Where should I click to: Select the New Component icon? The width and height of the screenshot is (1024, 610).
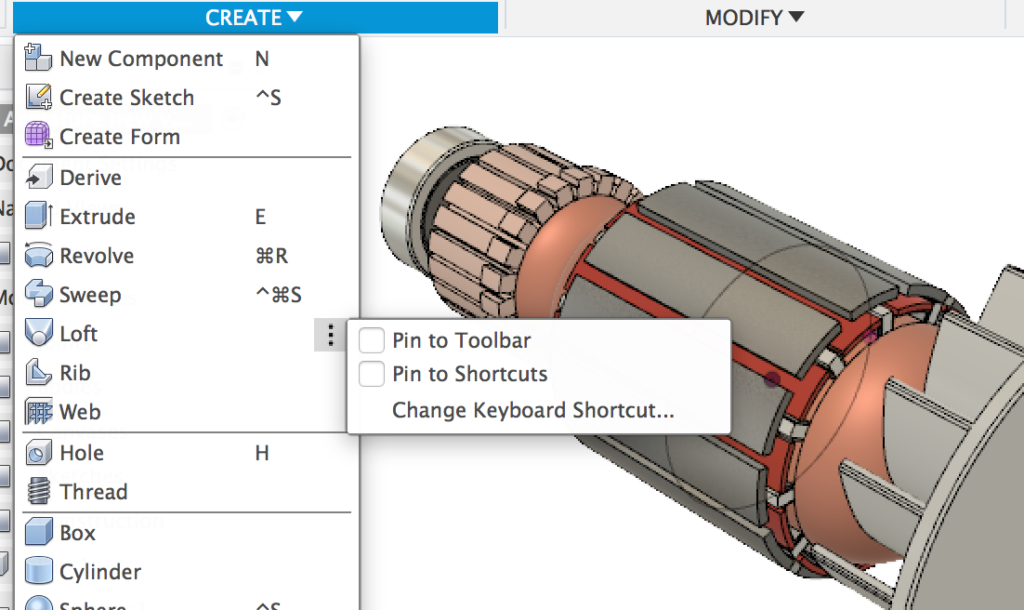pos(37,58)
